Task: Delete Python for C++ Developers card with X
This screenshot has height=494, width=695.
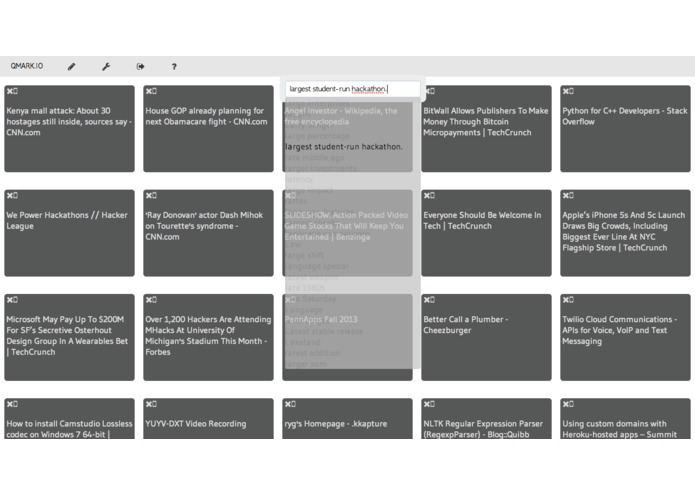Action: [566, 91]
